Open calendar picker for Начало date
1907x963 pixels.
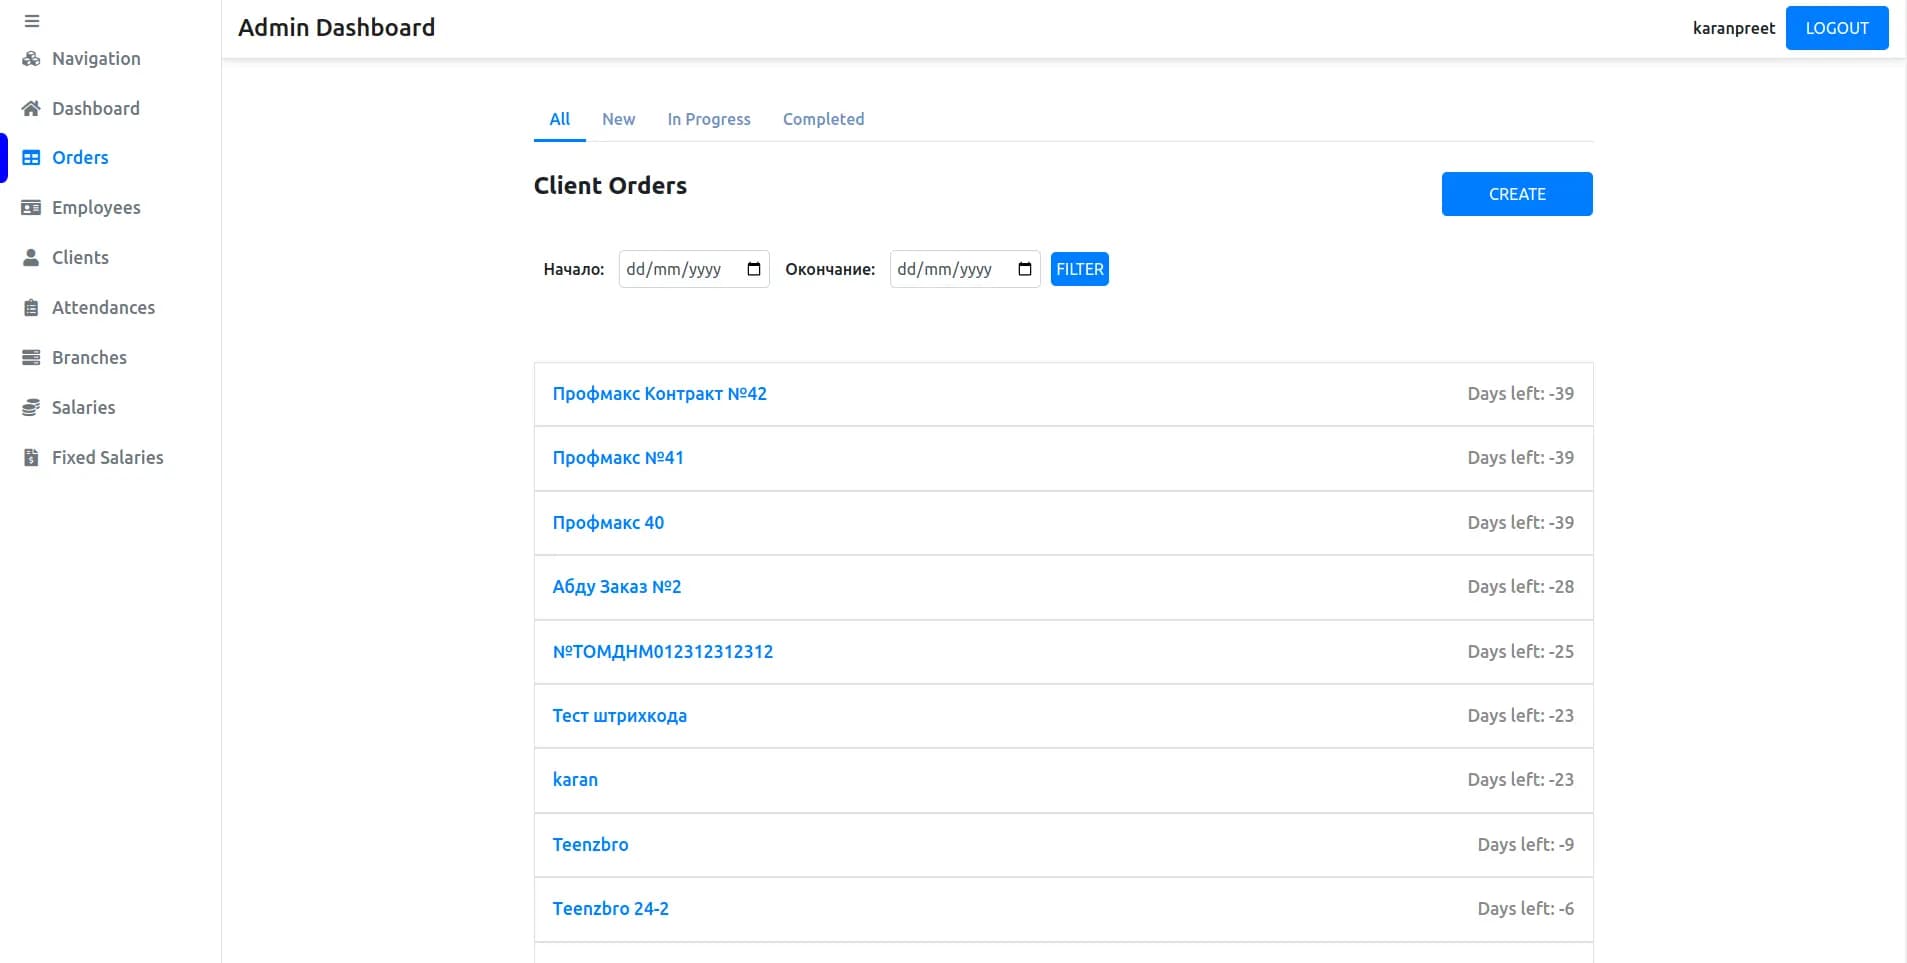click(x=754, y=269)
